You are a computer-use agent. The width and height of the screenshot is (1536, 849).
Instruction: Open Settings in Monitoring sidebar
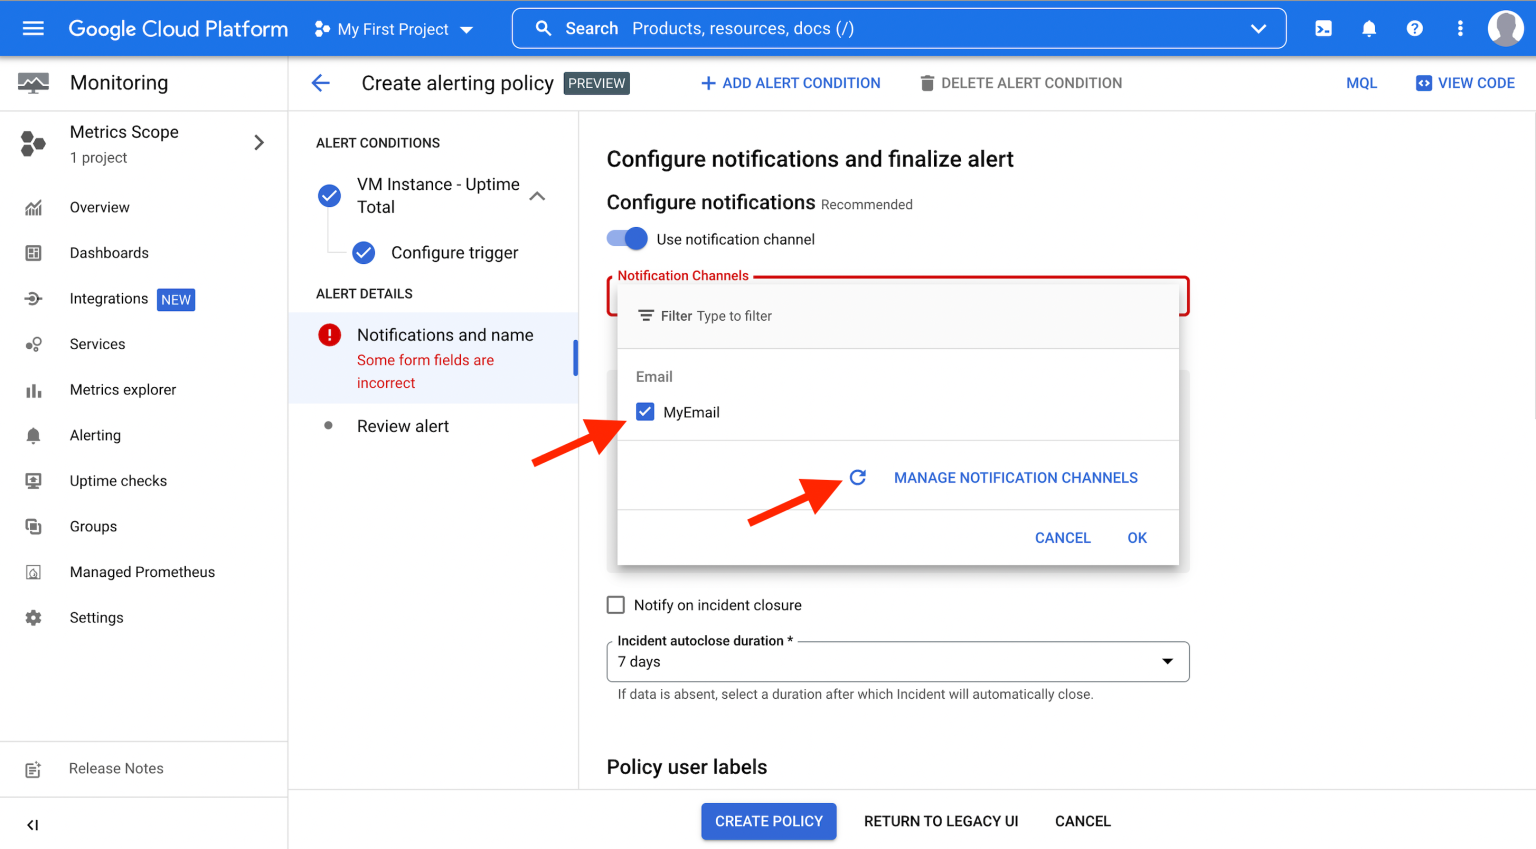(x=97, y=618)
